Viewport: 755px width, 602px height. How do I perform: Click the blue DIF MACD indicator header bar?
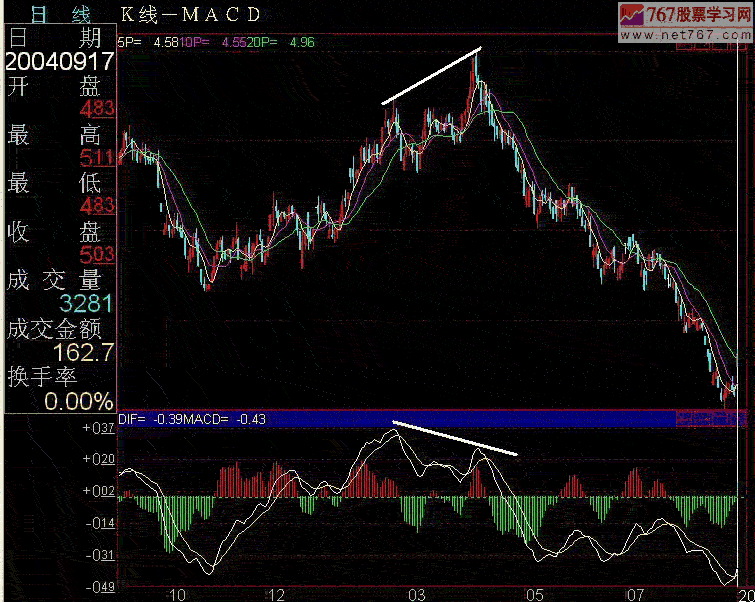pyautogui.click(x=430, y=418)
